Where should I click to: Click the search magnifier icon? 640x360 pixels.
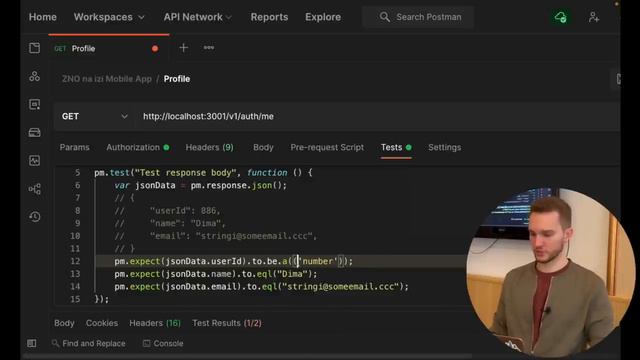click(x=384, y=17)
